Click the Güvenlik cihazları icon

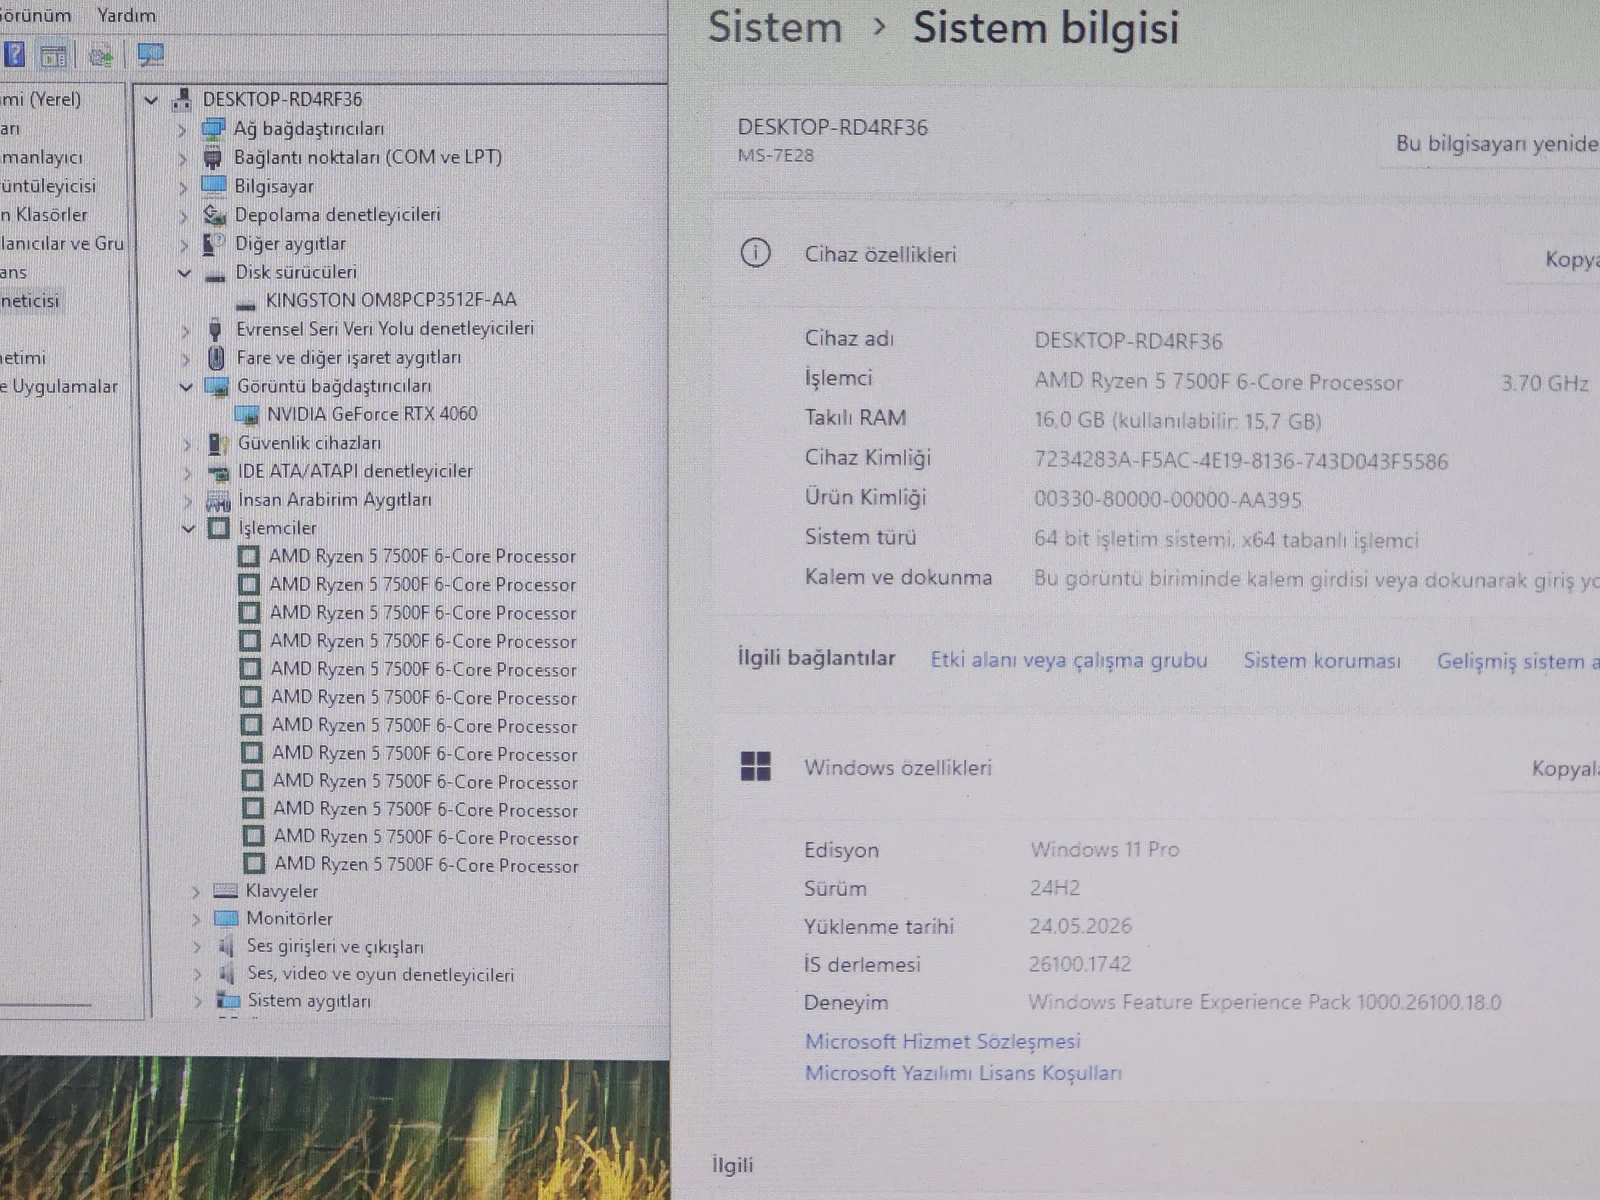pyautogui.click(x=218, y=443)
